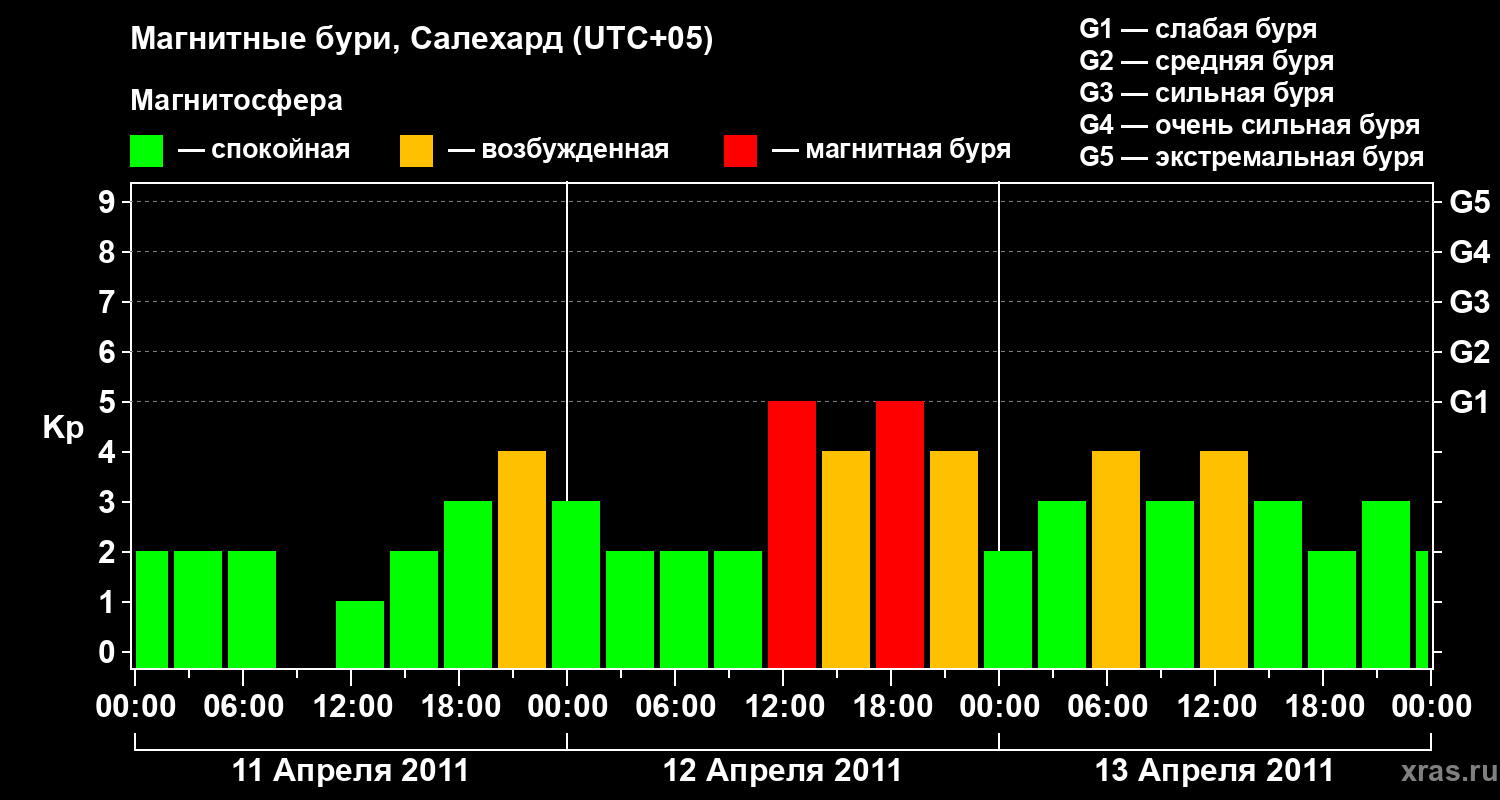Click the orange 'возбужденная' legend swatch

(417, 151)
